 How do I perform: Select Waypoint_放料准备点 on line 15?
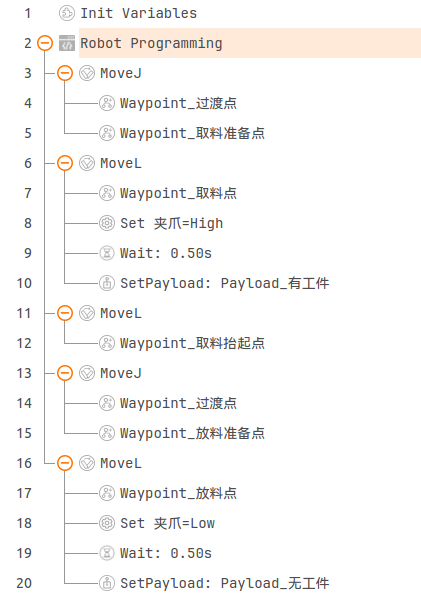point(192,433)
